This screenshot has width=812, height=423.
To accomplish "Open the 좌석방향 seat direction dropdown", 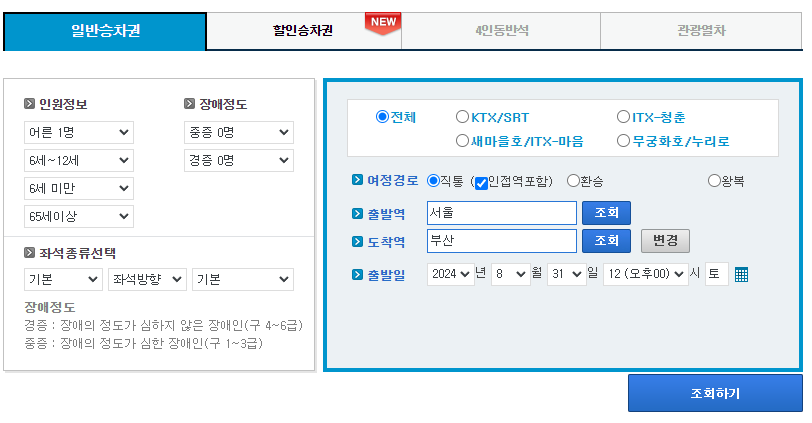I will coord(147,280).
